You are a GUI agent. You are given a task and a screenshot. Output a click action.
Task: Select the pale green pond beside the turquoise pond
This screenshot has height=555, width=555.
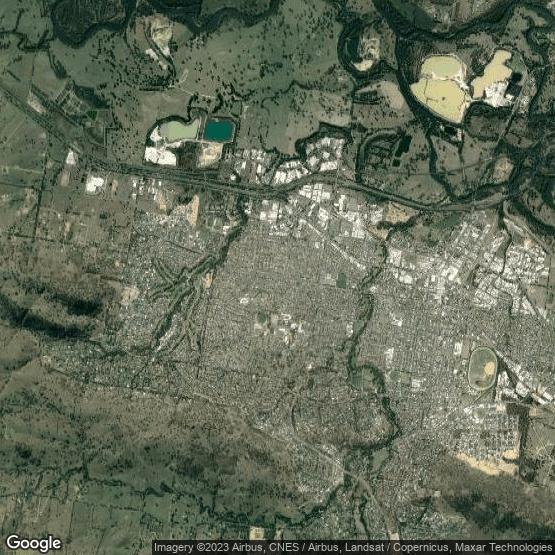point(179,130)
